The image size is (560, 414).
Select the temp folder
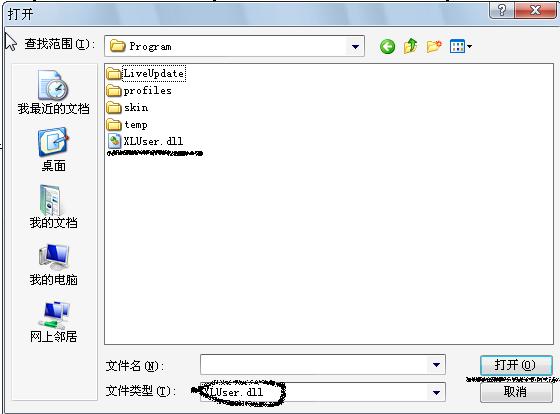127,125
